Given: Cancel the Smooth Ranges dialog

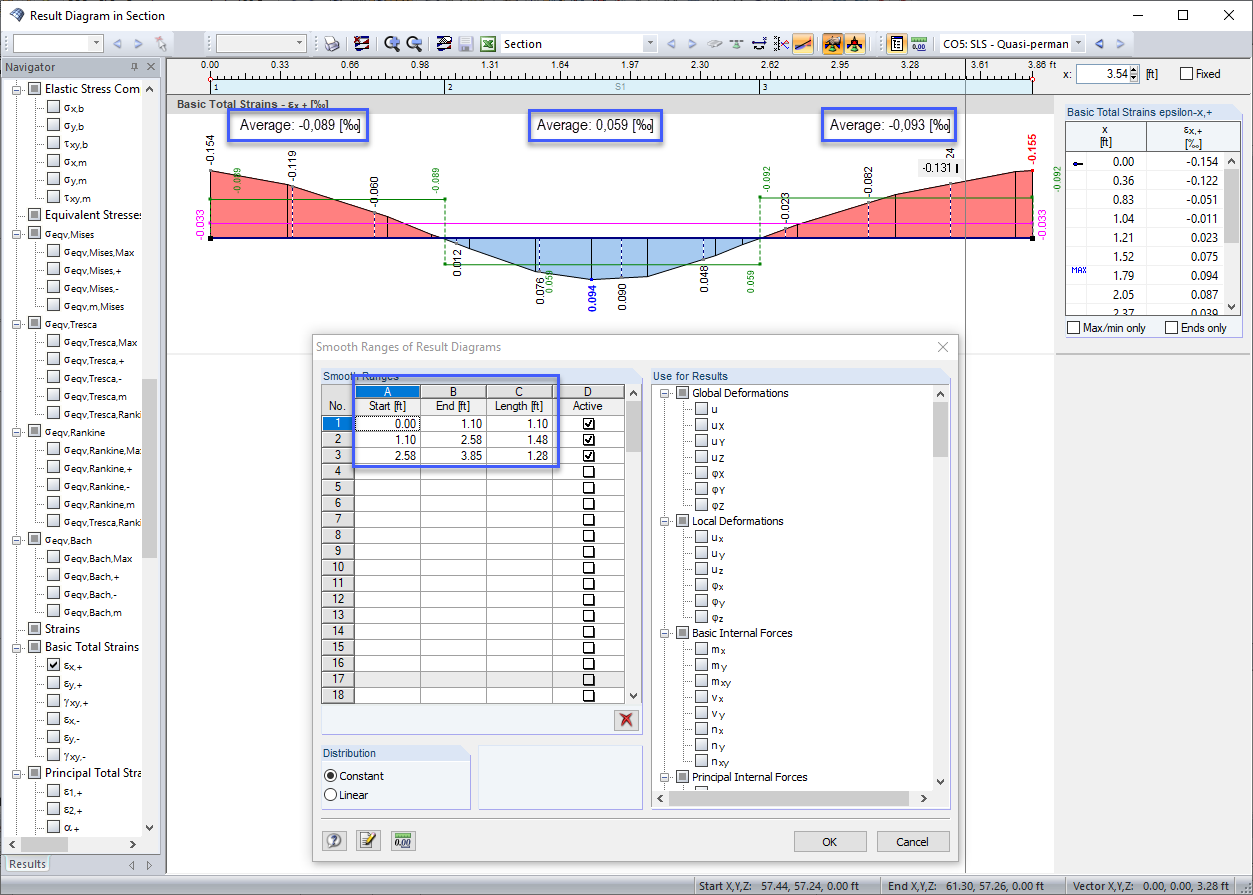Looking at the screenshot, I should [912, 840].
